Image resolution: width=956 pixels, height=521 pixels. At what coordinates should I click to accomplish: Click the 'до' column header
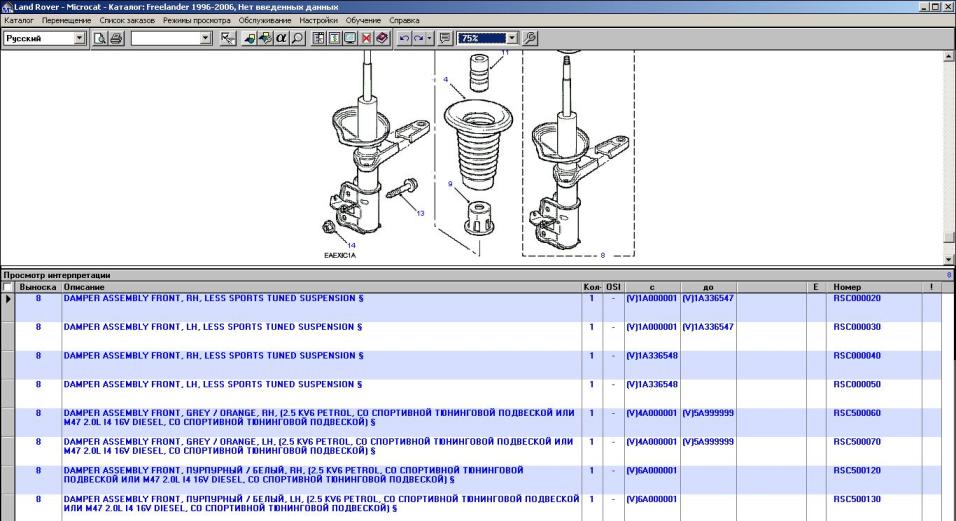click(x=708, y=287)
